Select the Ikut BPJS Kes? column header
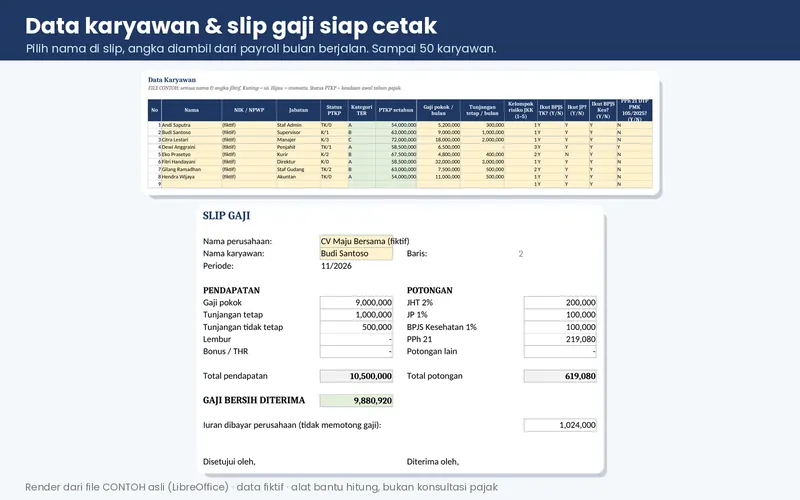Image resolution: width=800 pixels, height=500 pixels. tap(603, 110)
